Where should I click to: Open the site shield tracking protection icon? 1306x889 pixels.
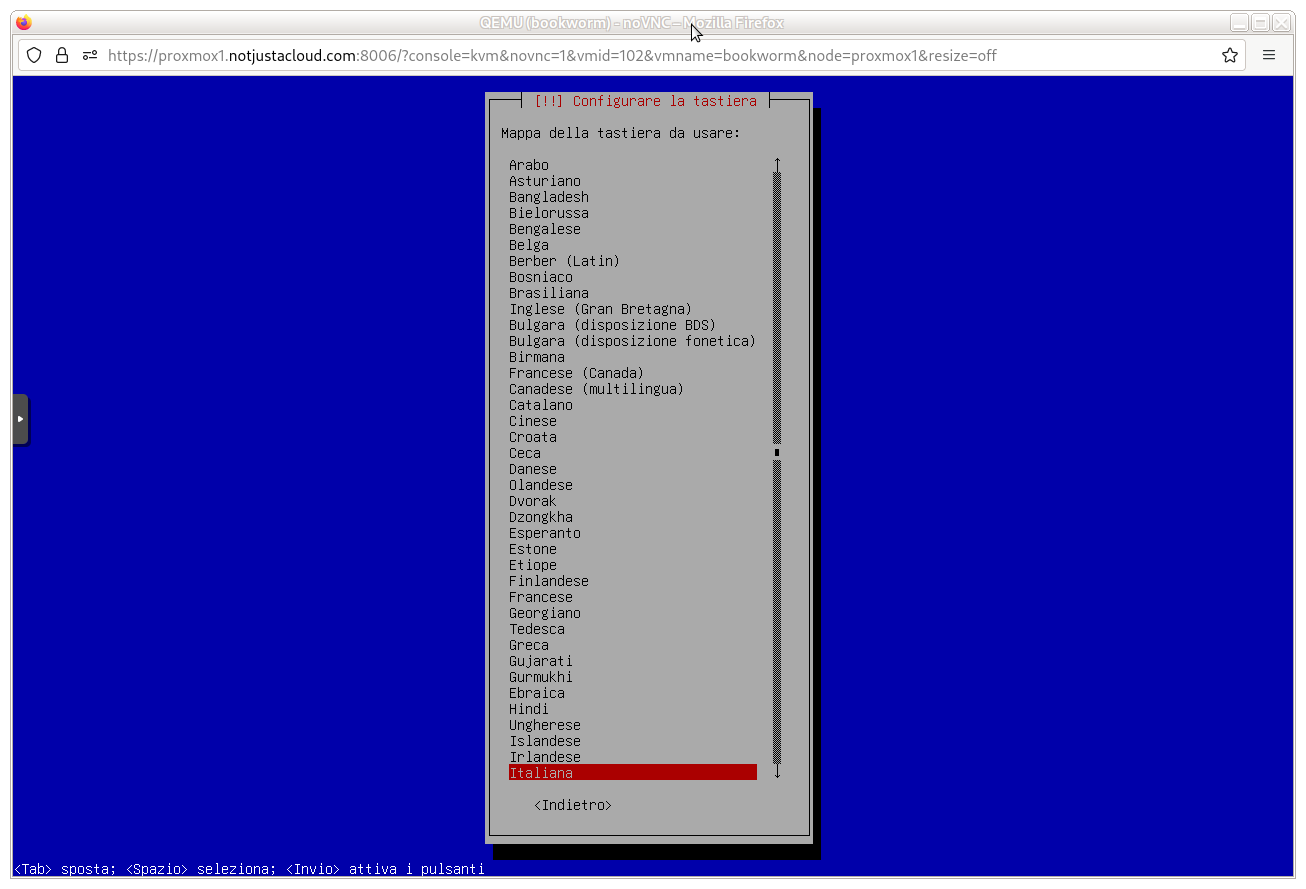coord(34,56)
